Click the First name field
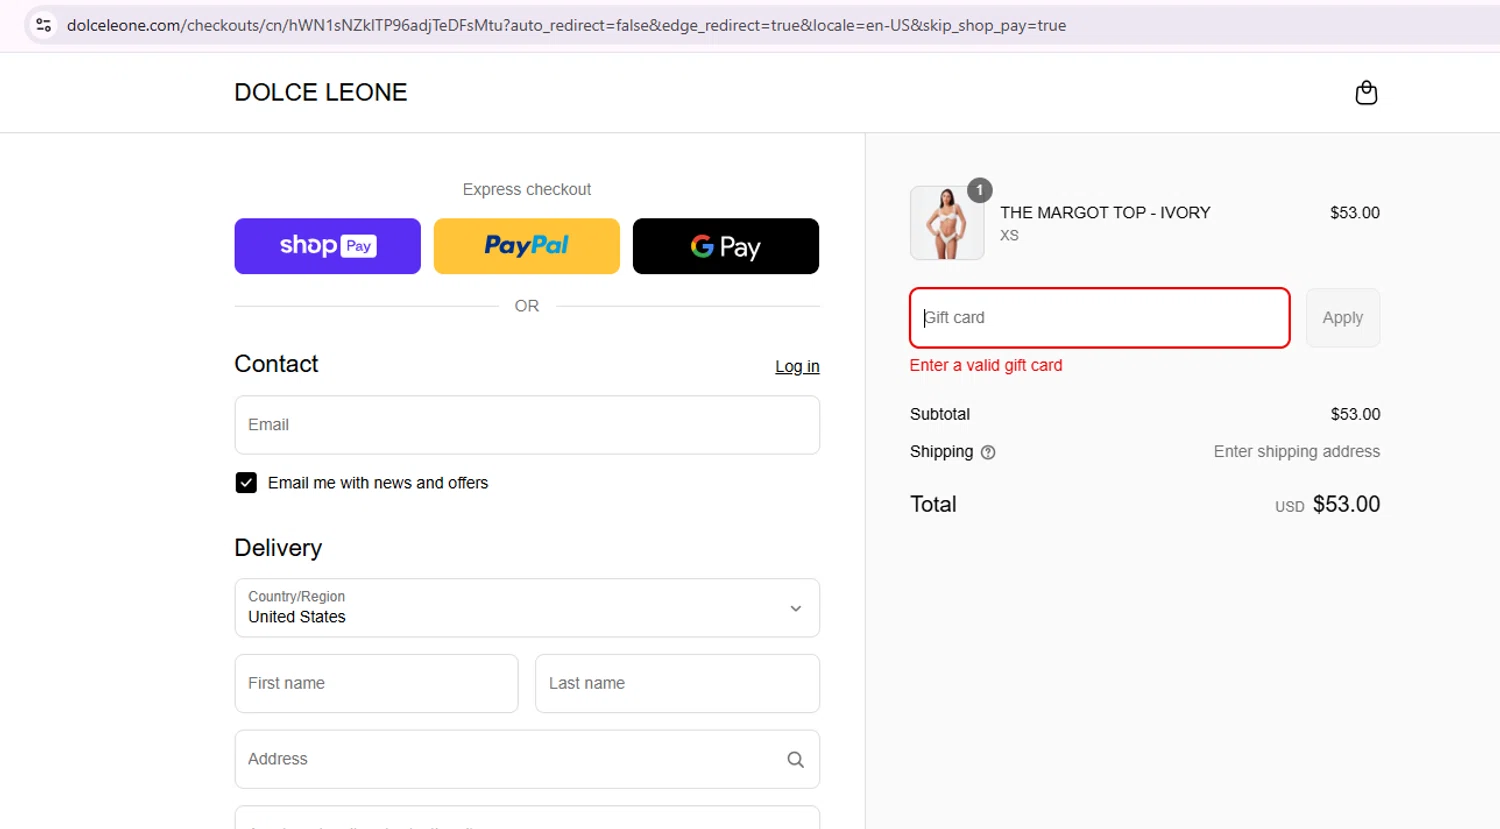 pos(376,684)
